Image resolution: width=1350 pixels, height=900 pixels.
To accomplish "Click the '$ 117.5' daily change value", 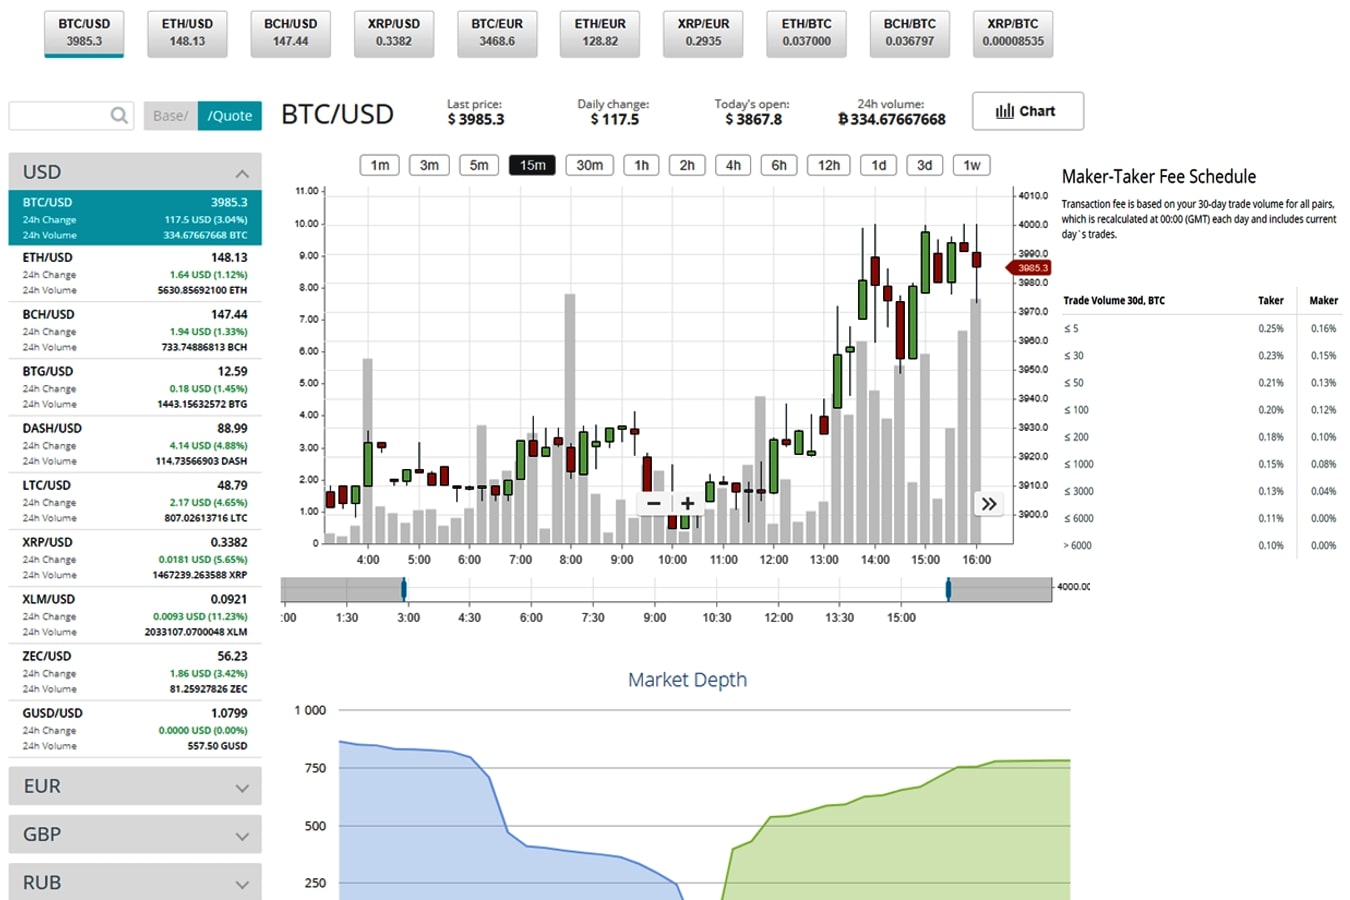I will 614,119.
